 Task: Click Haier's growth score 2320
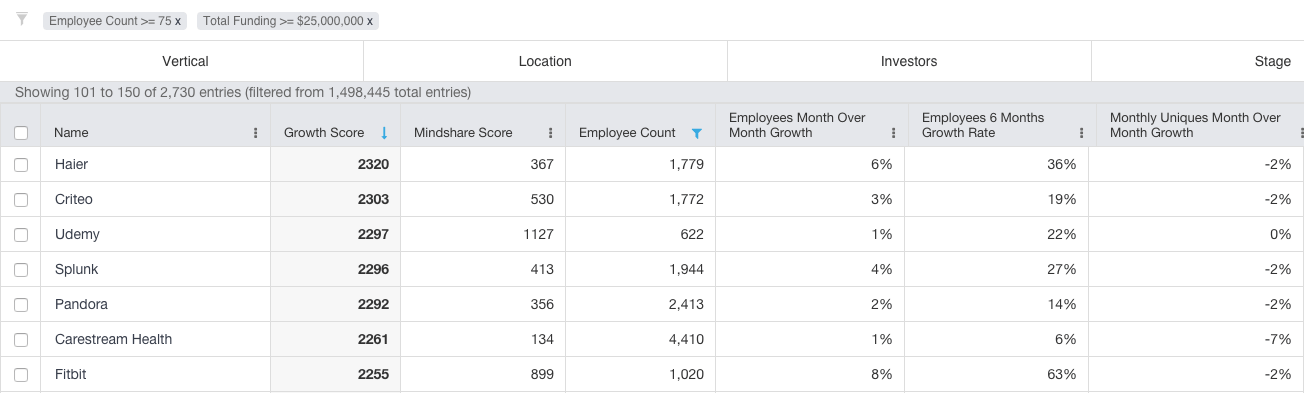(x=373, y=164)
